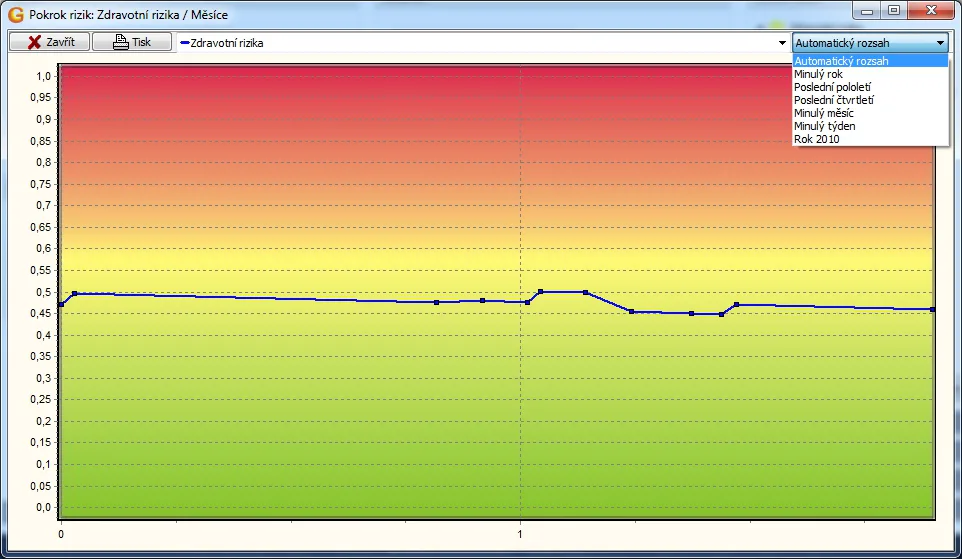Image resolution: width=962 pixels, height=559 pixels.
Task: Select Poslední čtvrtletí range option
Action: [x=834, y=100]
